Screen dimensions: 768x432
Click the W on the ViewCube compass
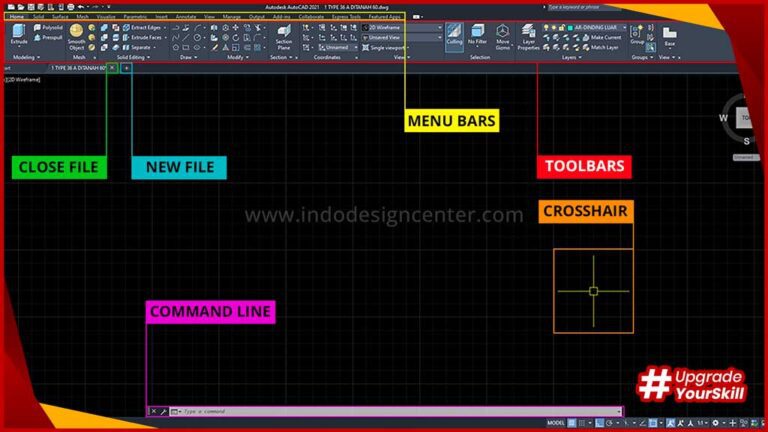point(723,118)
